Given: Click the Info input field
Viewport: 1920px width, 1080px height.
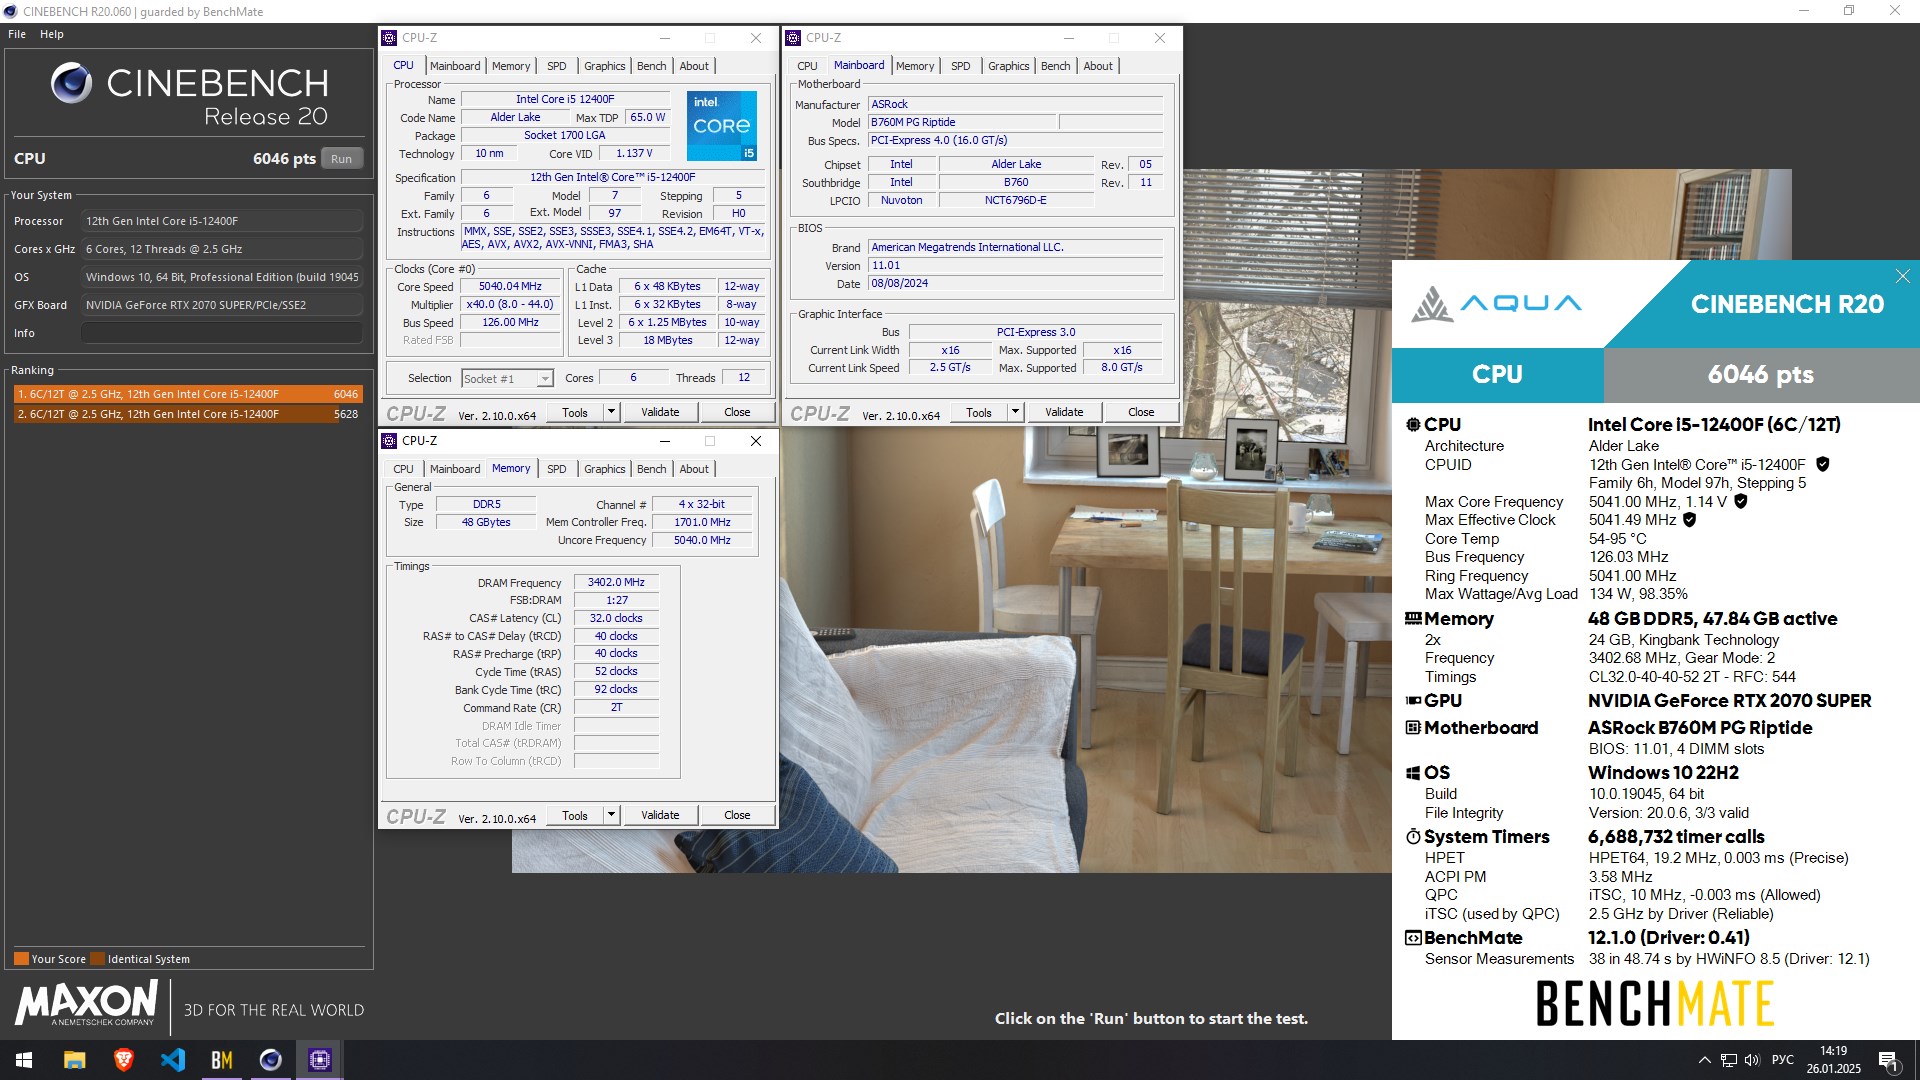Looking at the screenshot, I should tap(222, 333).
